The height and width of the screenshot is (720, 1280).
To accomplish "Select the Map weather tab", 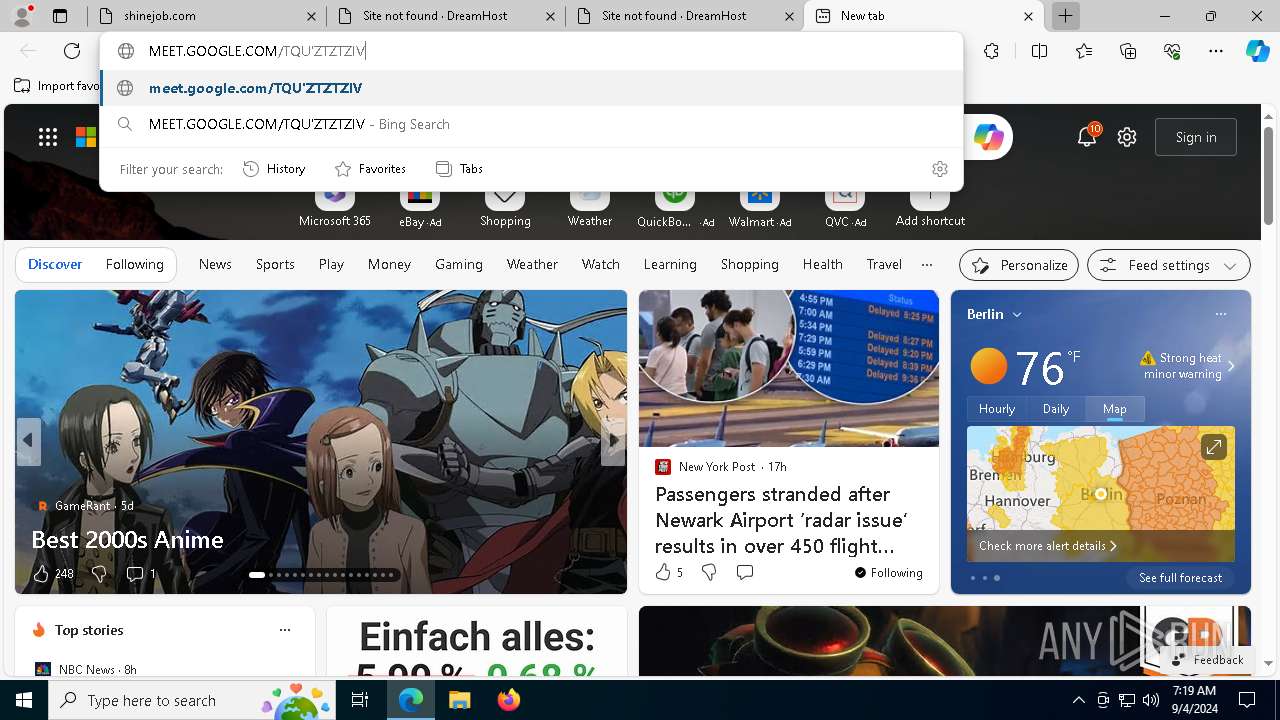I will (x=1114, y=409).
